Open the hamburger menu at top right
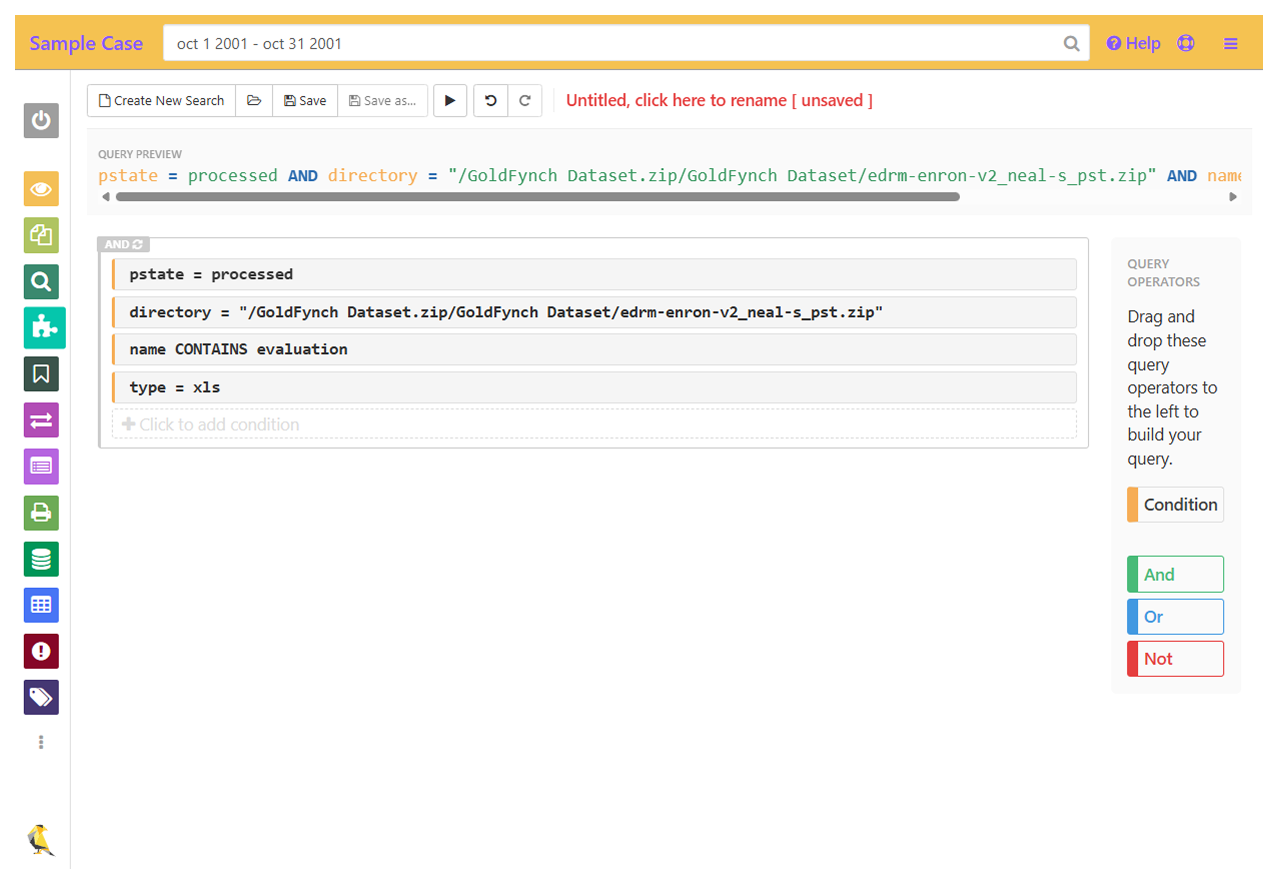The height and width of the screenshot is (884, 1278). click(1231, 44)
